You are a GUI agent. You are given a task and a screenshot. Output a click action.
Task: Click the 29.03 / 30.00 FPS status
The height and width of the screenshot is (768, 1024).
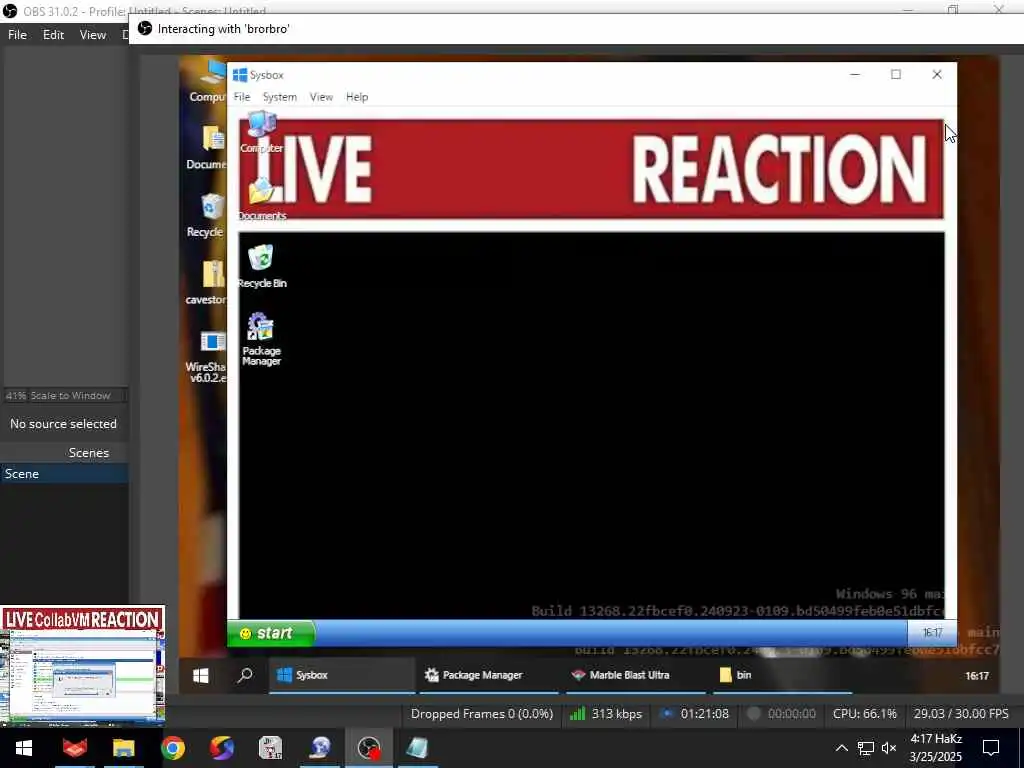pyautogui.click(x=961, y=714)
